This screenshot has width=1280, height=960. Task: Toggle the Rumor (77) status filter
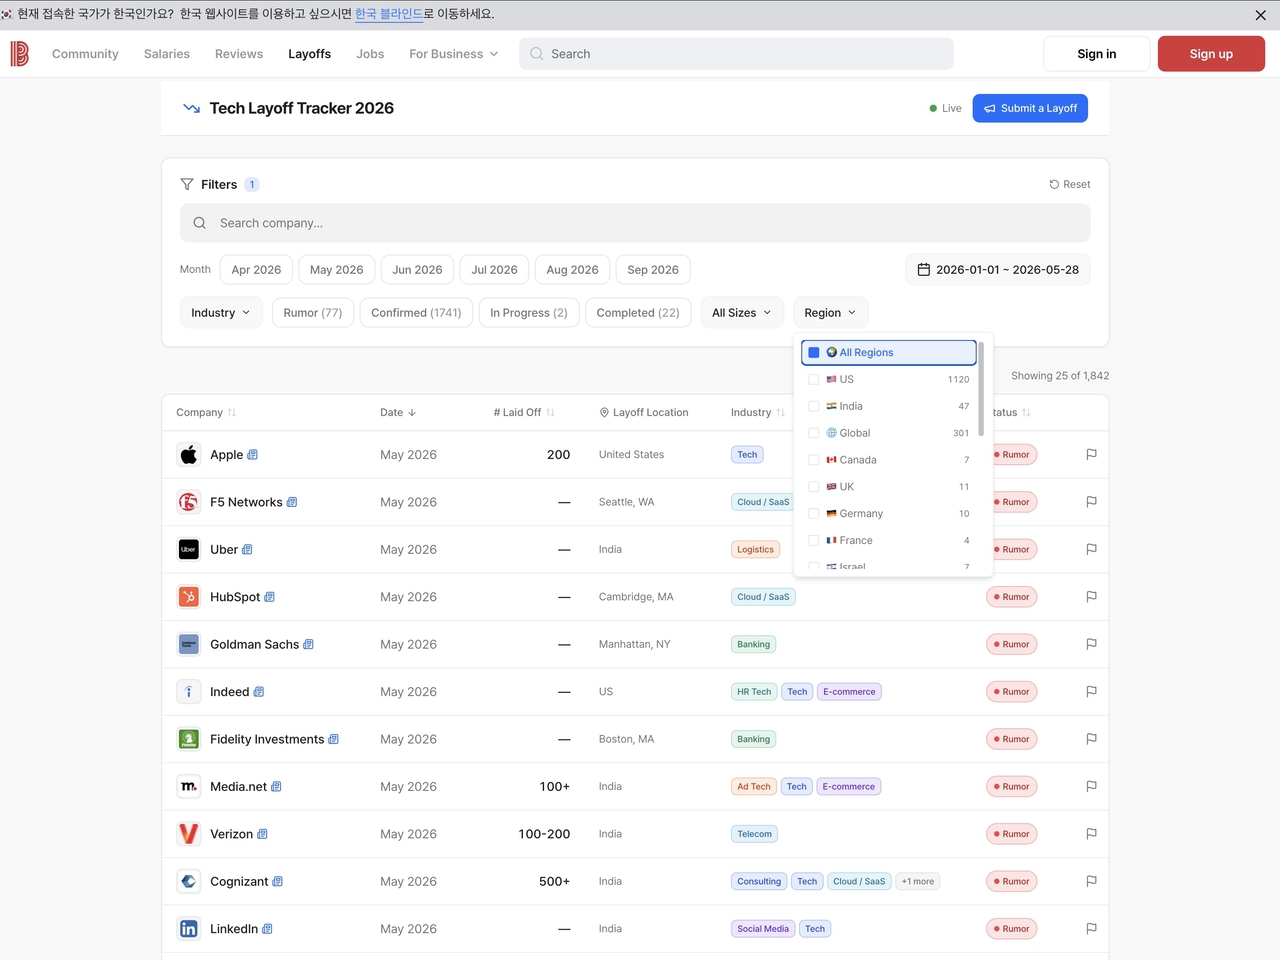tap(313, 313)
